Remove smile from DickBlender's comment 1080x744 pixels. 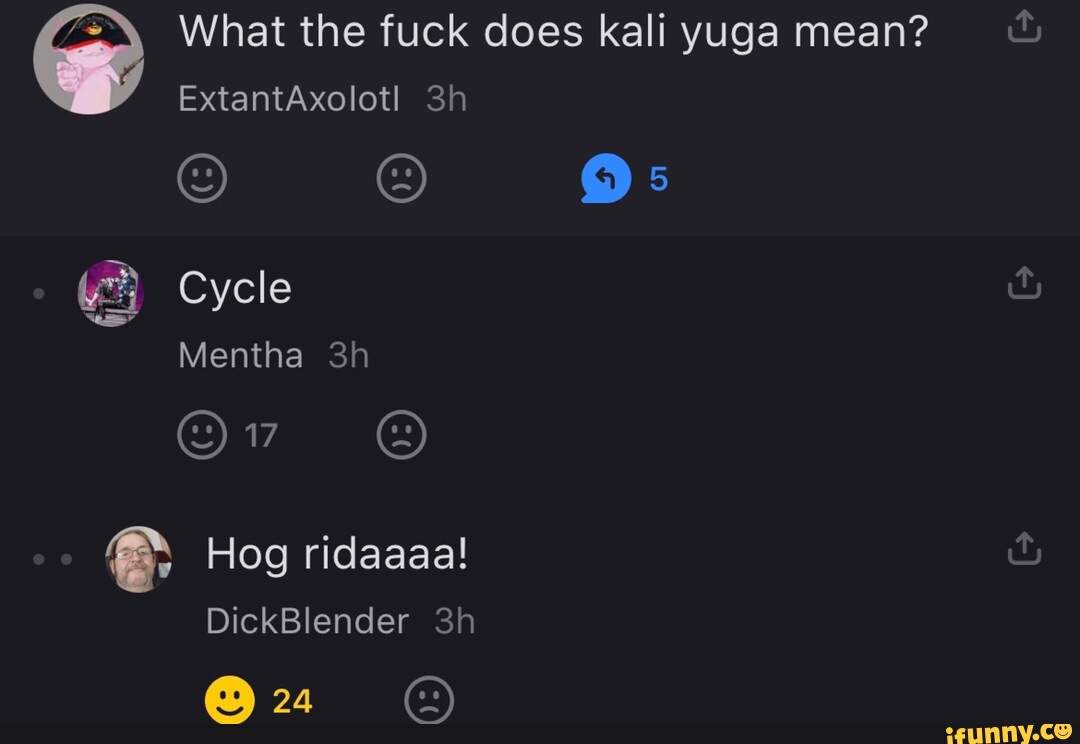229,700
